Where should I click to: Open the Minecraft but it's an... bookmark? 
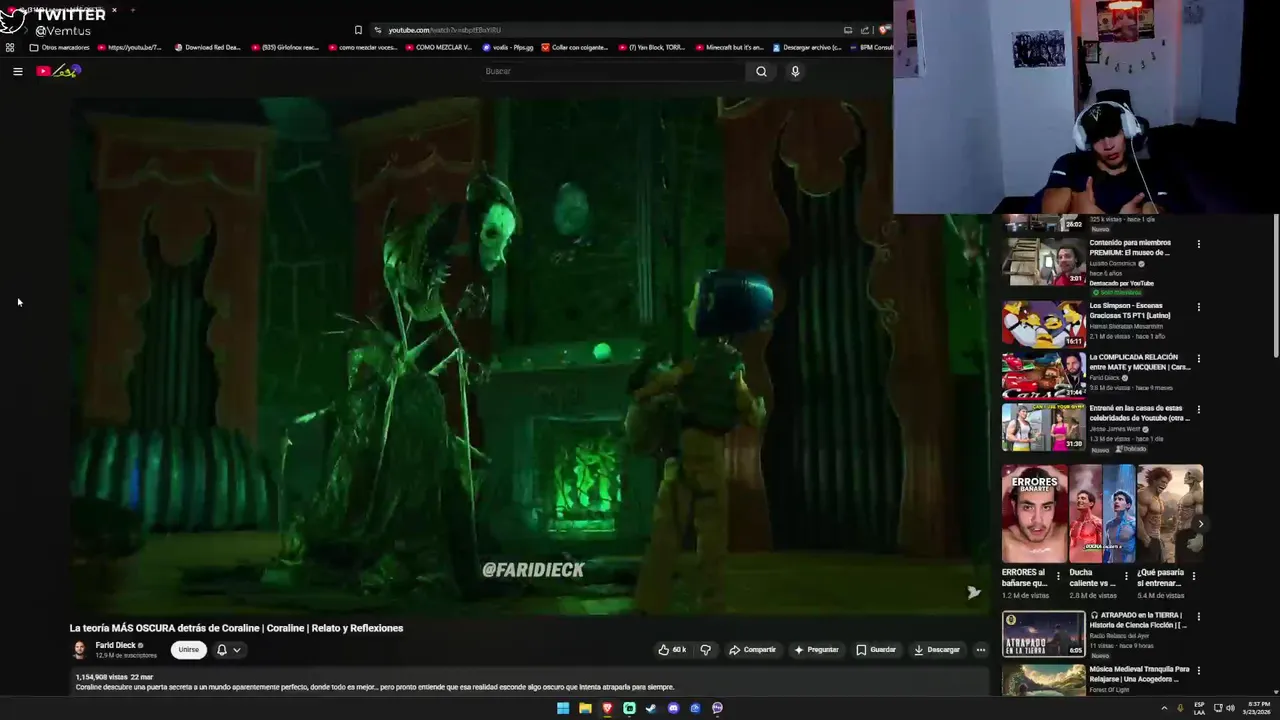point(729,47)
